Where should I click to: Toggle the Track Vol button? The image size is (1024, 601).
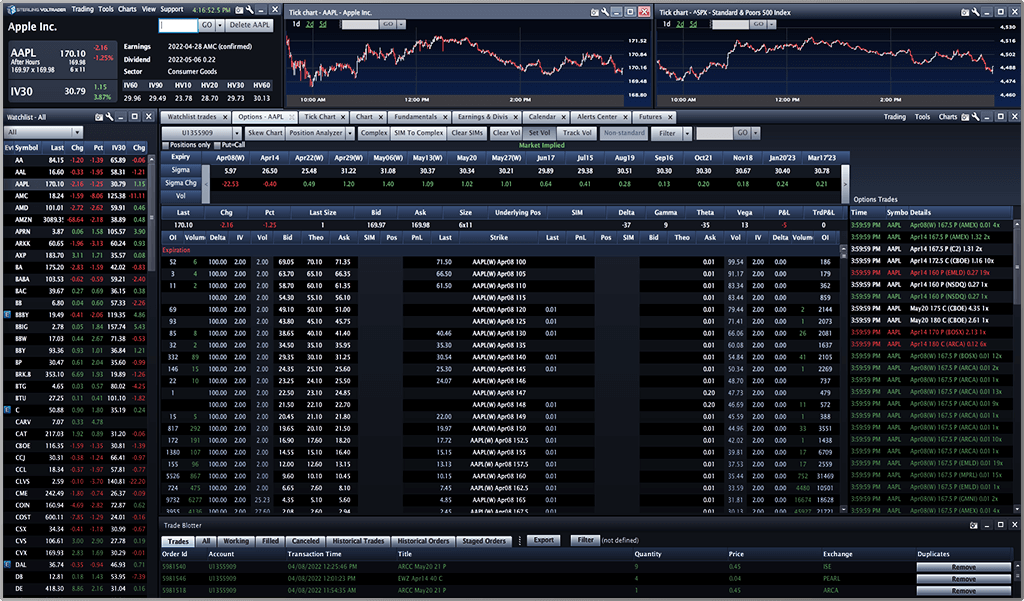(x=577, y=133)
